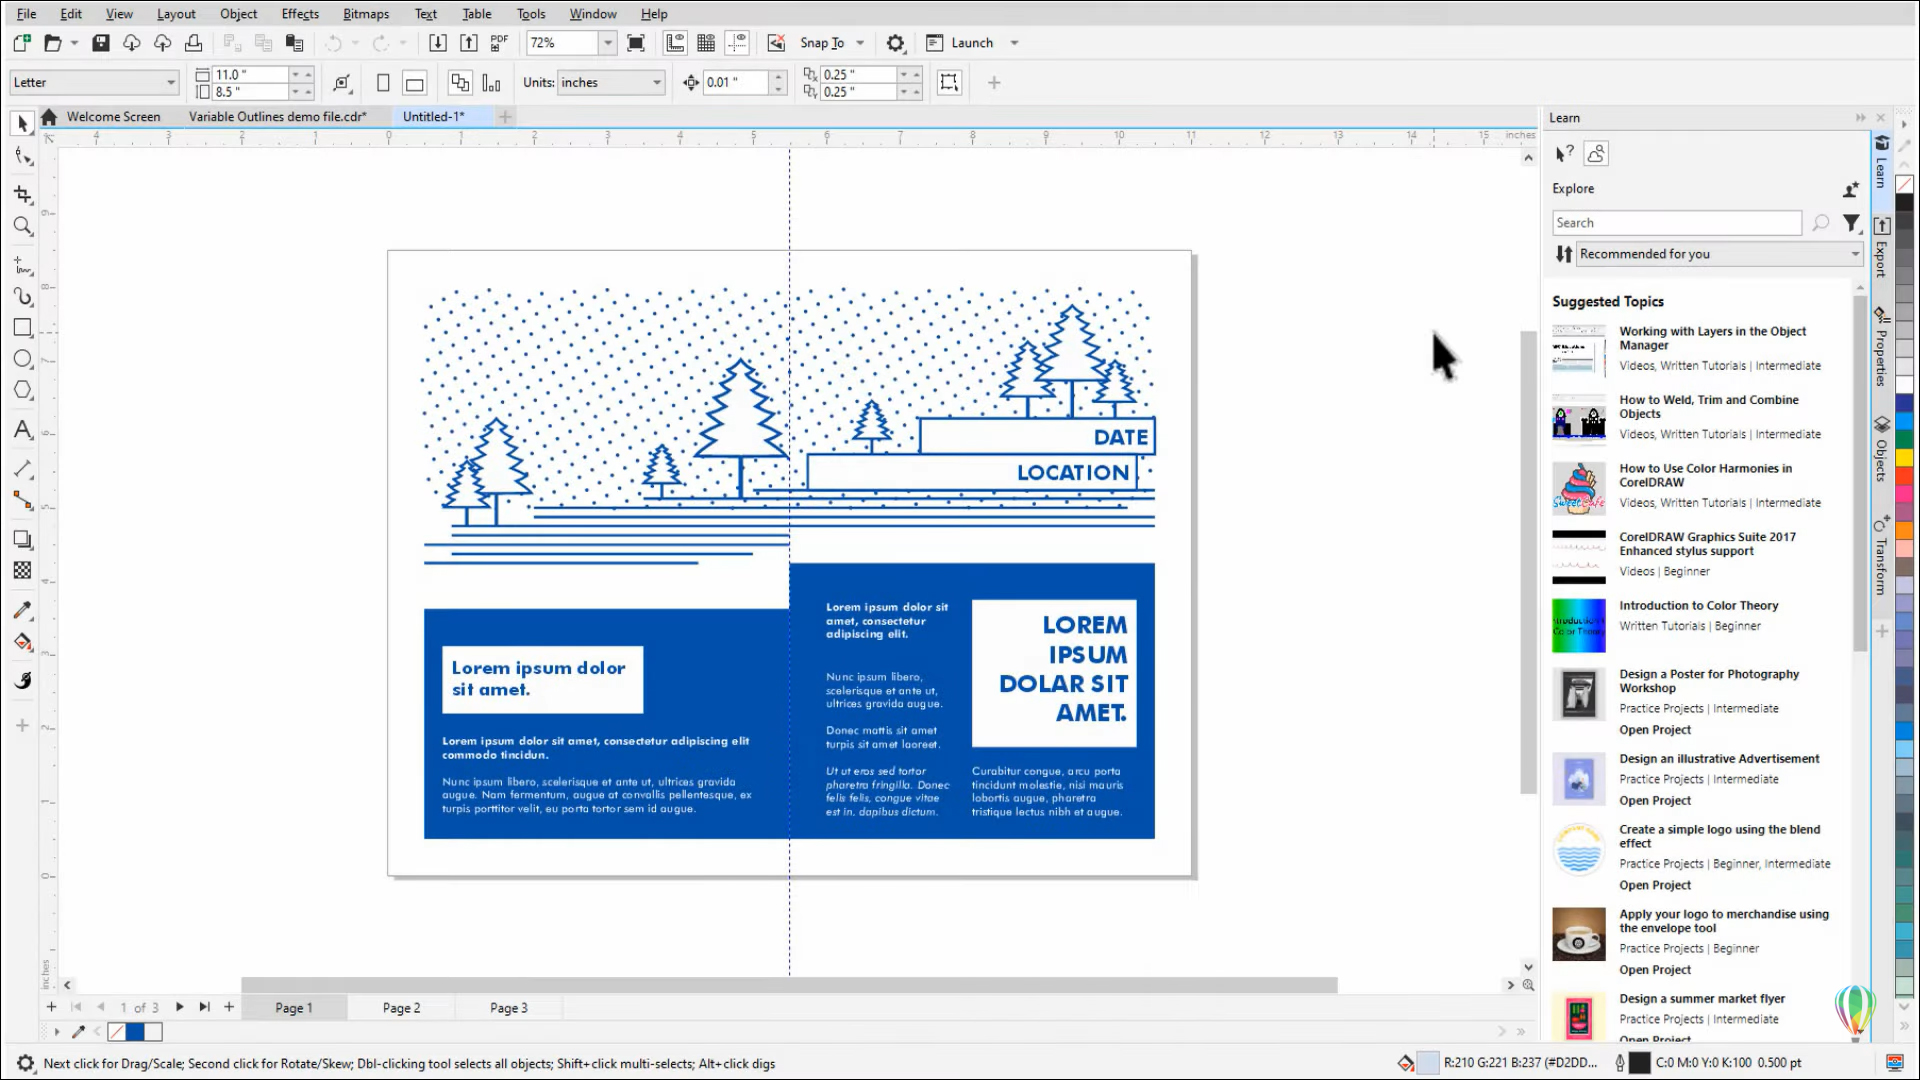Pick the Rectangle tool
This screenshot has height=1080, width=1920.
click(x=22, y=327)
